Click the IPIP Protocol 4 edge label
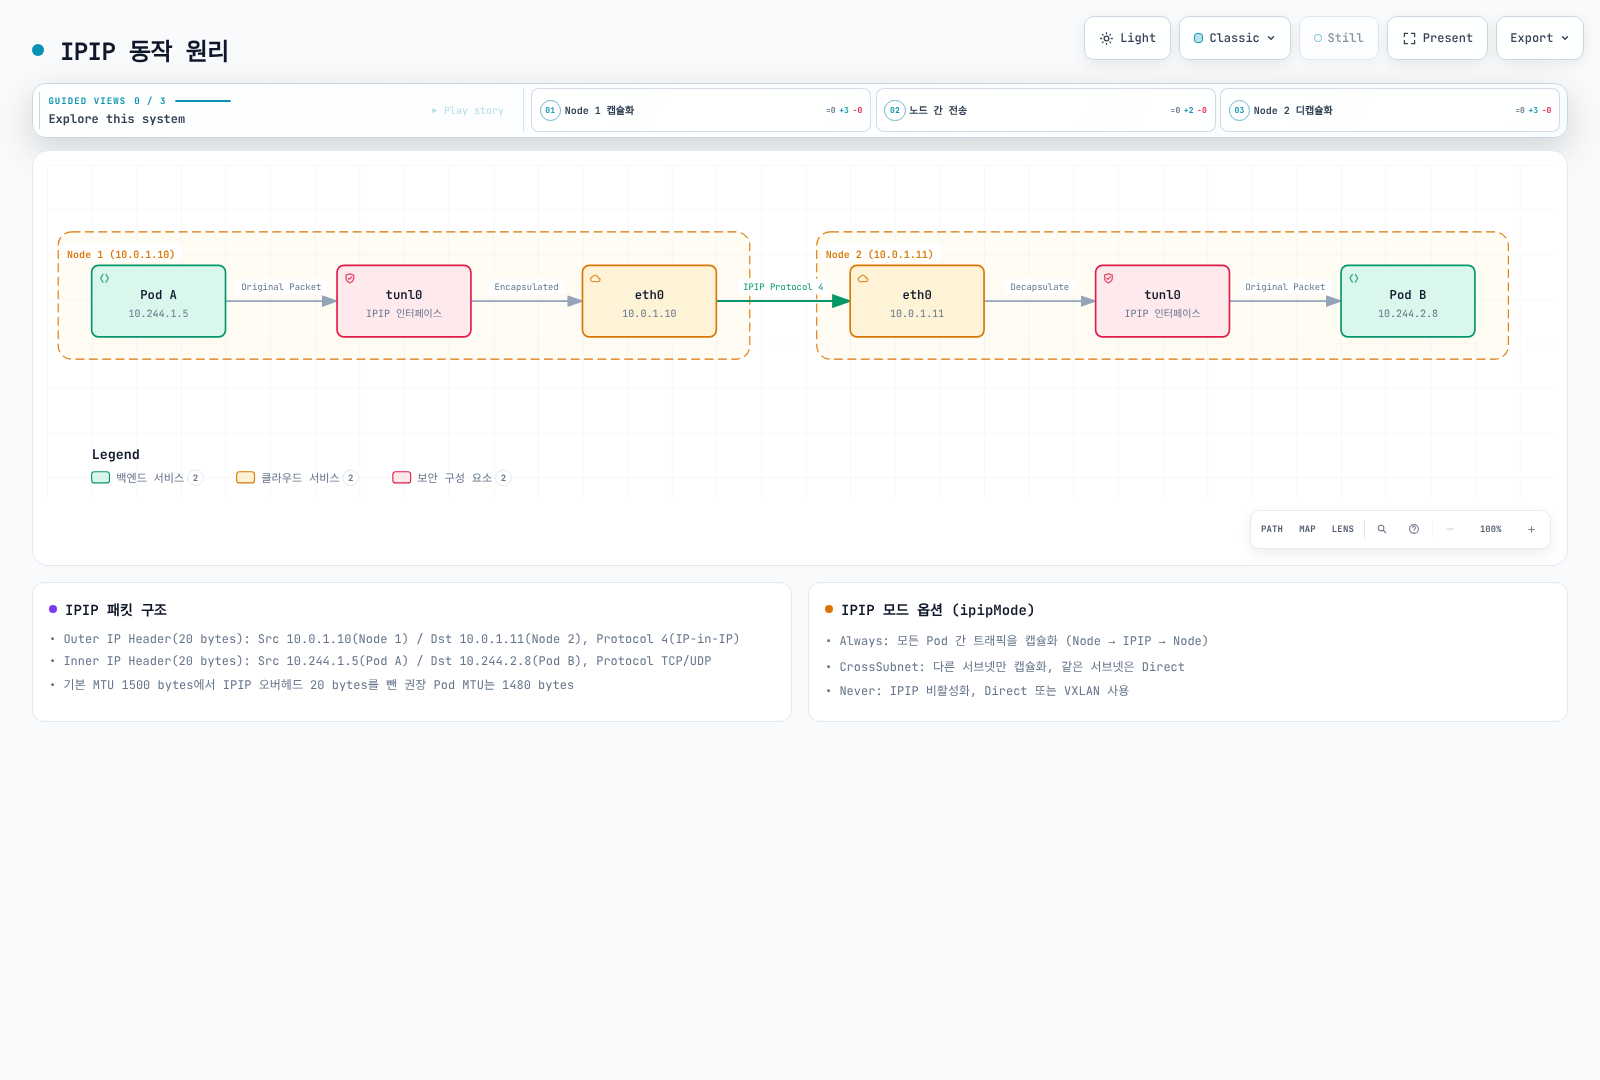Viewport: 1600px width, 1080px height. [x=783, y=287]
